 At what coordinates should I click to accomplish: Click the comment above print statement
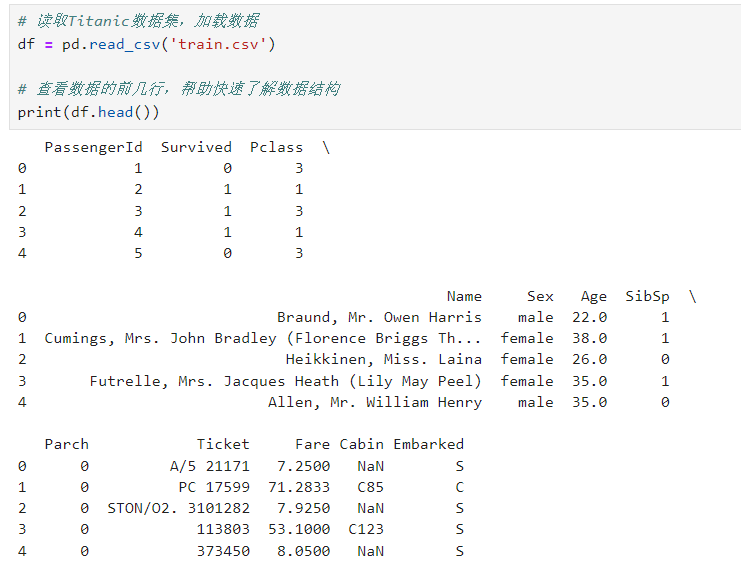[x=179, y=89]
